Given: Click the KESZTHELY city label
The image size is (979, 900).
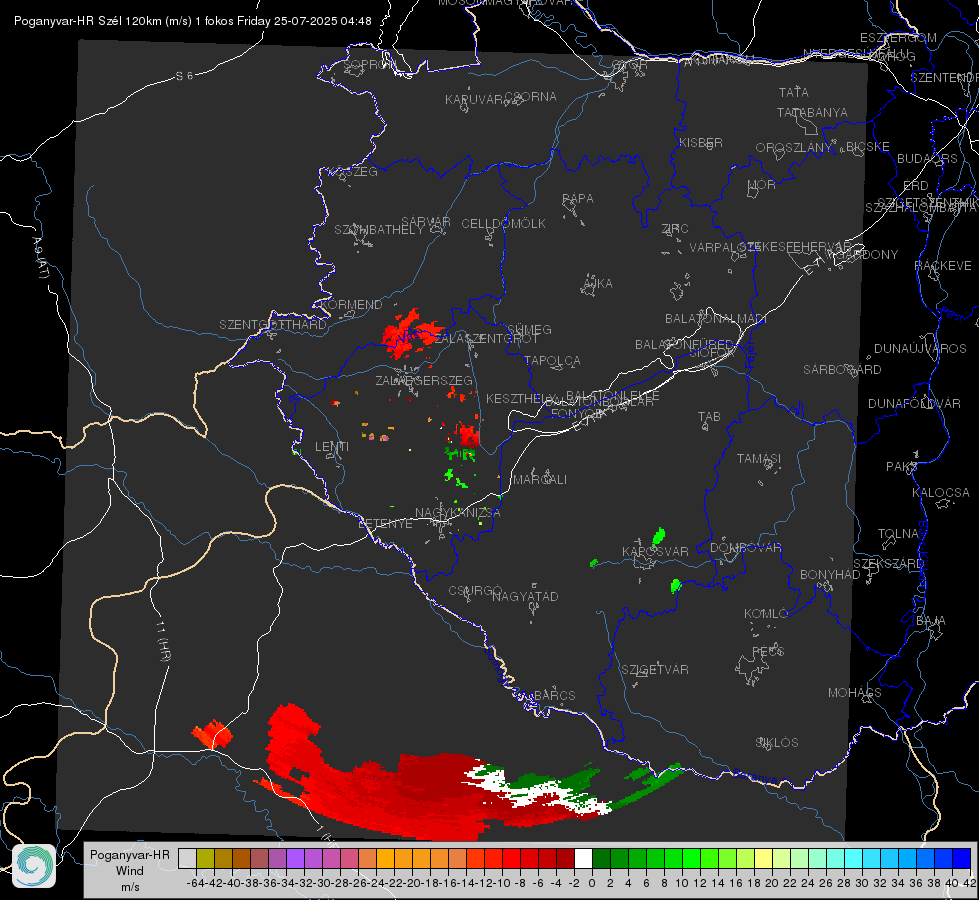Looking at the screenshot, I should pos(520,398).
